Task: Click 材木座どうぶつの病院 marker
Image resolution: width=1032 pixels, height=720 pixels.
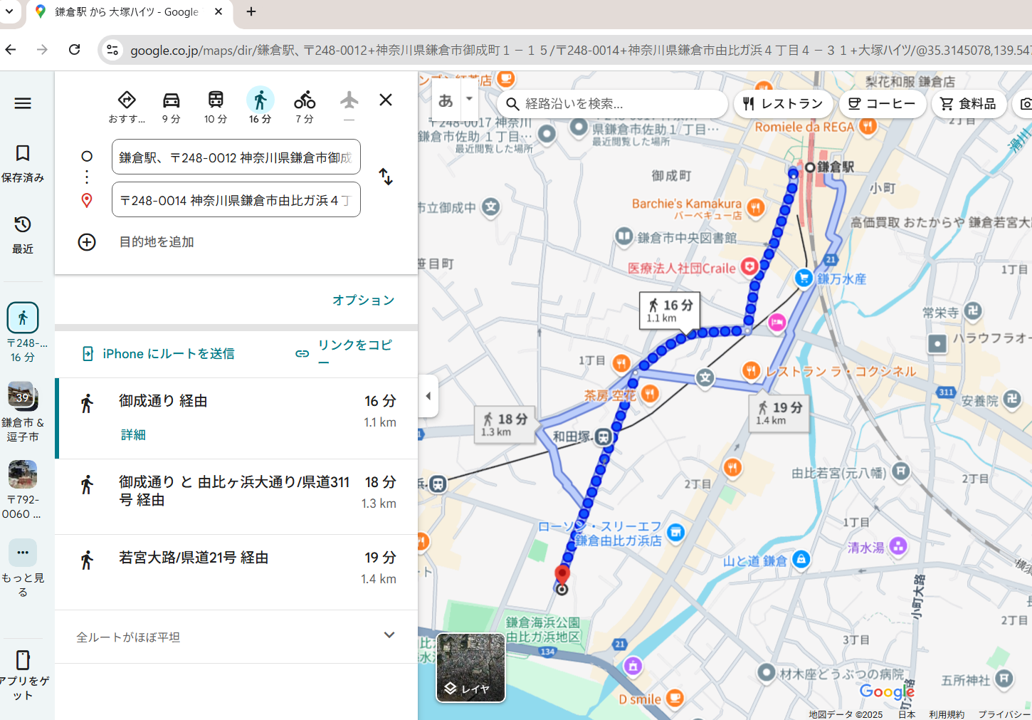Action: pyautogui.click(x=765, y=673)
